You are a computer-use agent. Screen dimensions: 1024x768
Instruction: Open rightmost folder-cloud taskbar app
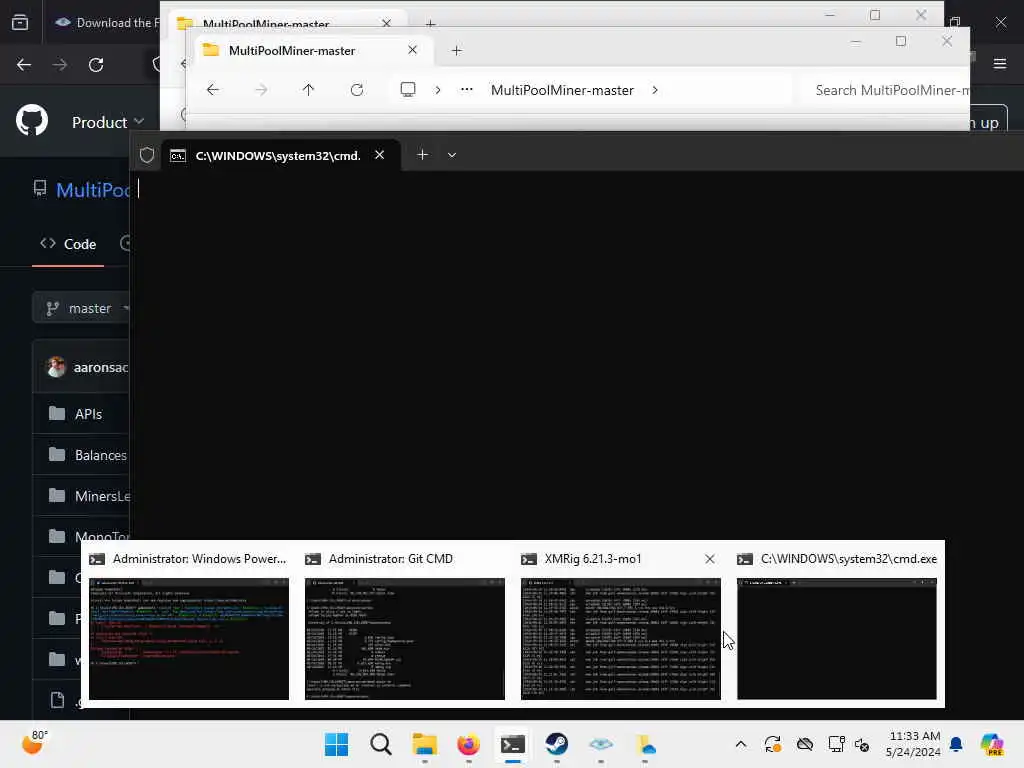click(645, 744)
